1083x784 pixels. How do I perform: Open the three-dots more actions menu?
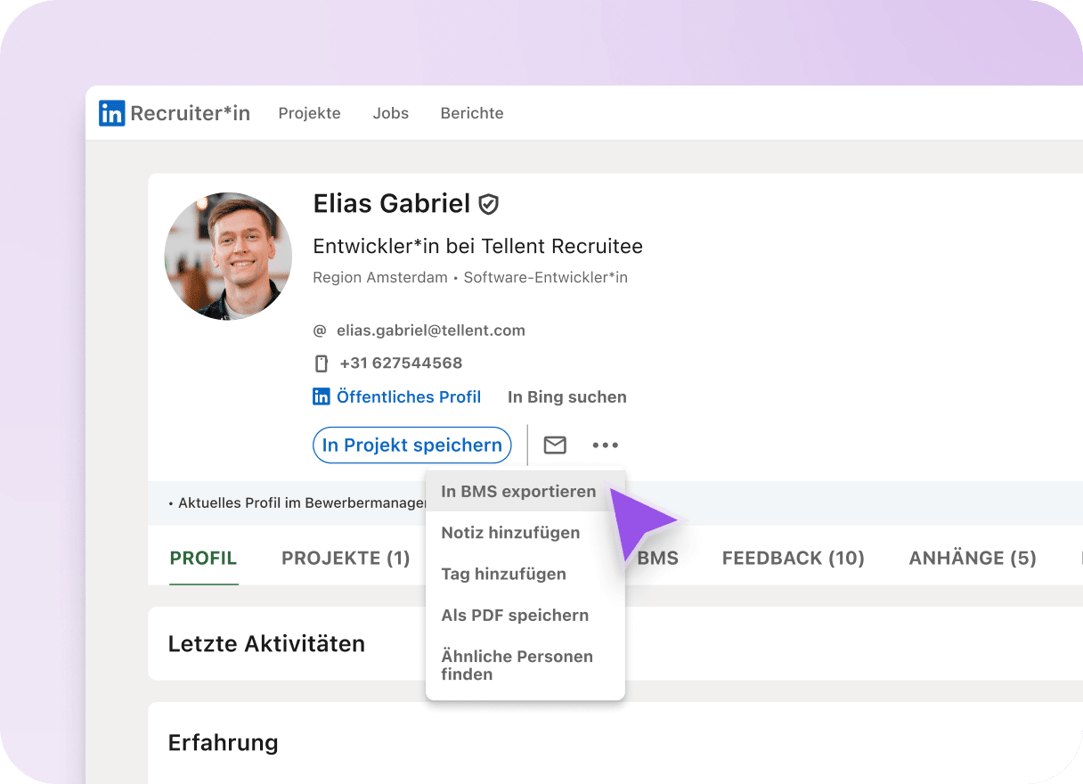(x=605, y=445)
